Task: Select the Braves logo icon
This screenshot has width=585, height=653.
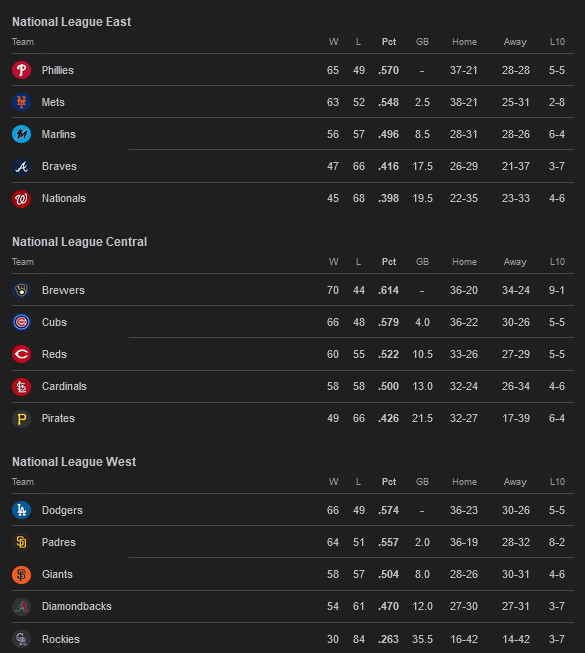Action: click(21, 166)
